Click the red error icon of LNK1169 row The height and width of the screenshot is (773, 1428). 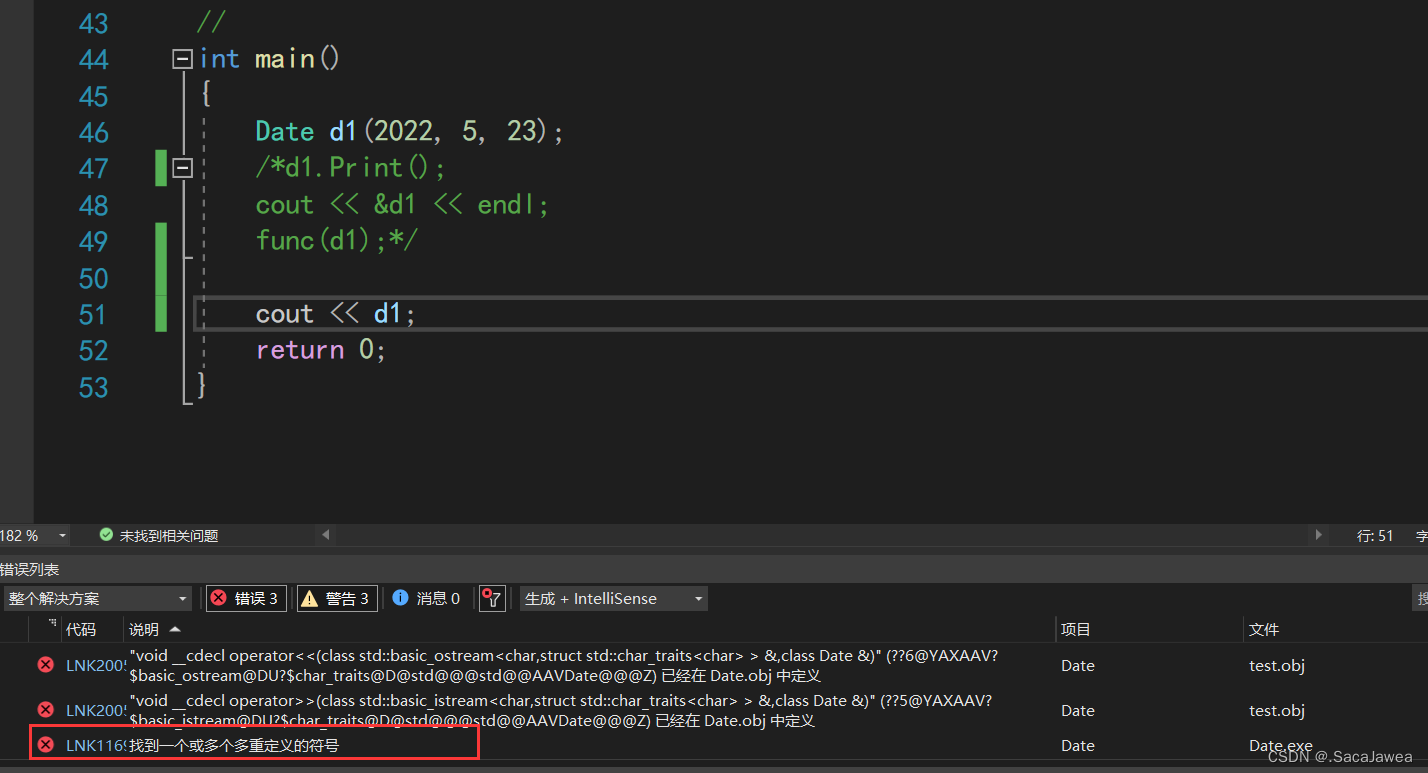(x=45, y=745)
